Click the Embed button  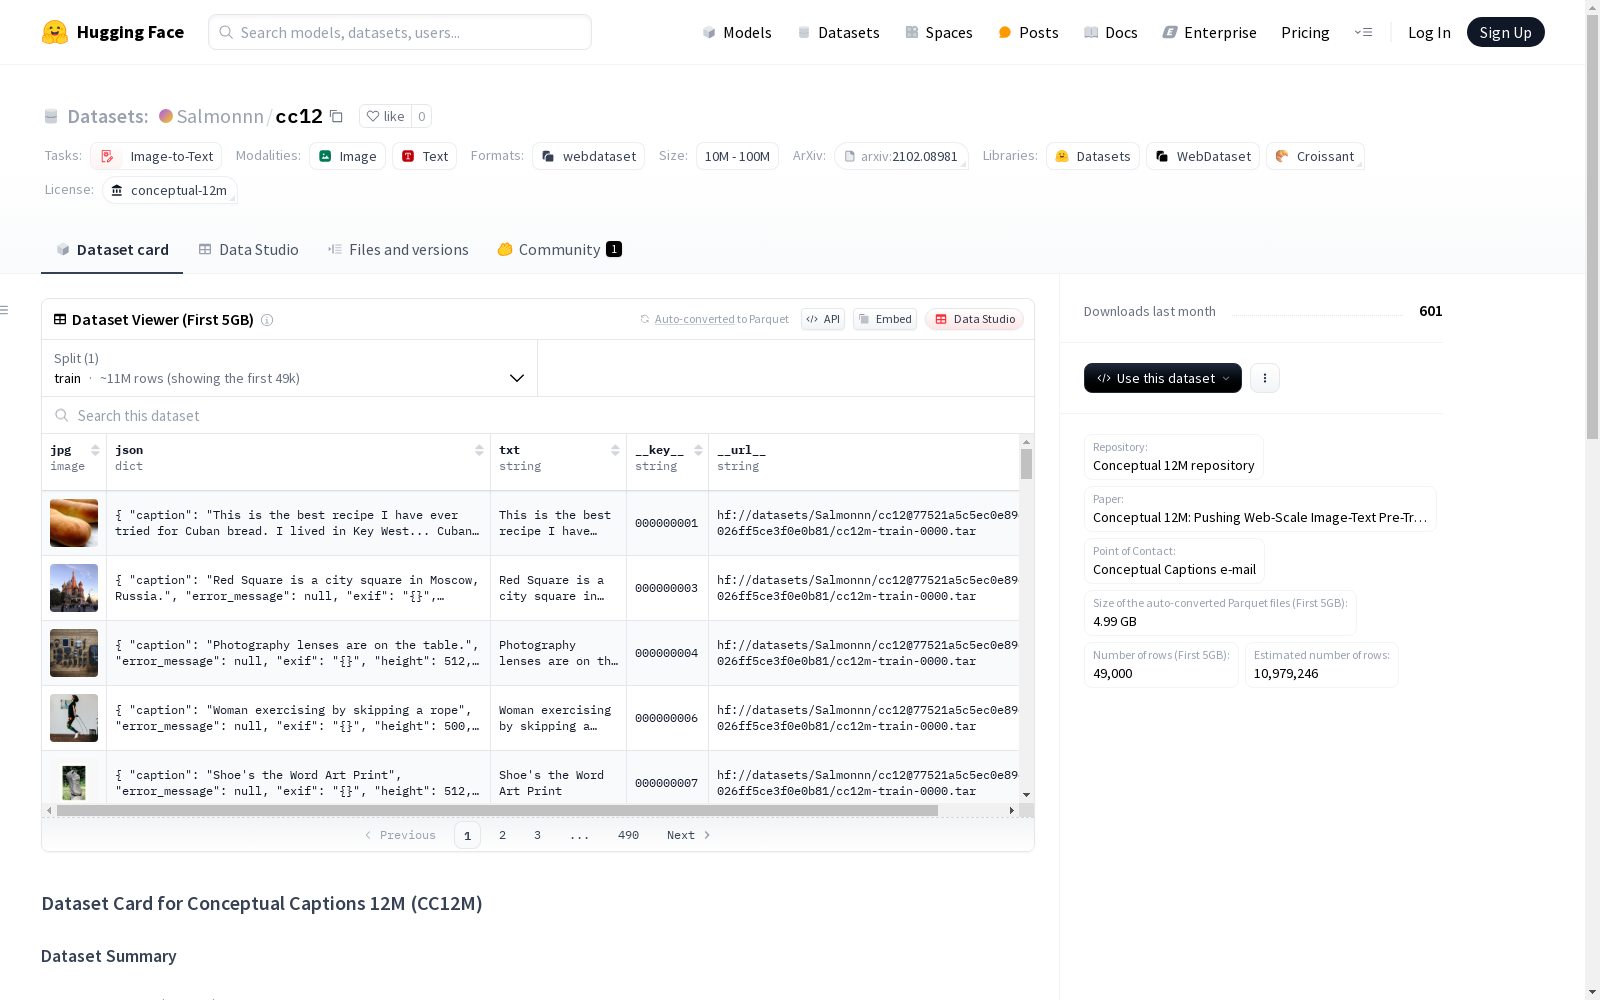click(x=885, y=319)
